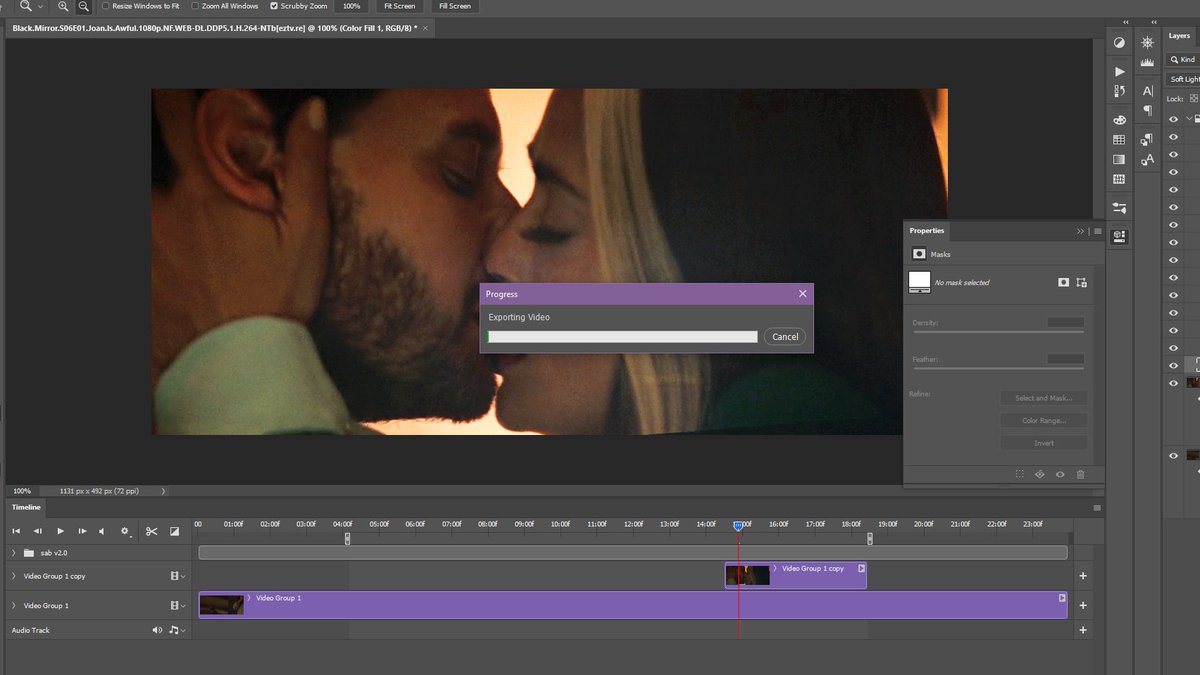Click the Properties panel dock icon
The image size is (1200, 675).
[1119, 236]
